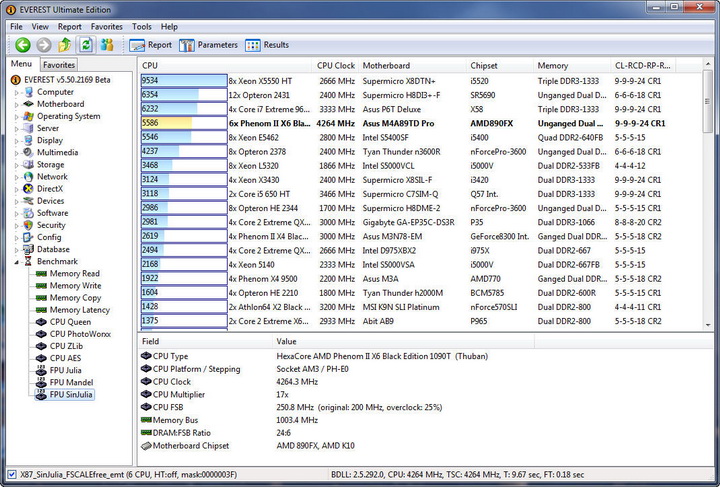Expand the Storage tree node
This screenshot has width=720, height=487.
click(x=17, y=165)
